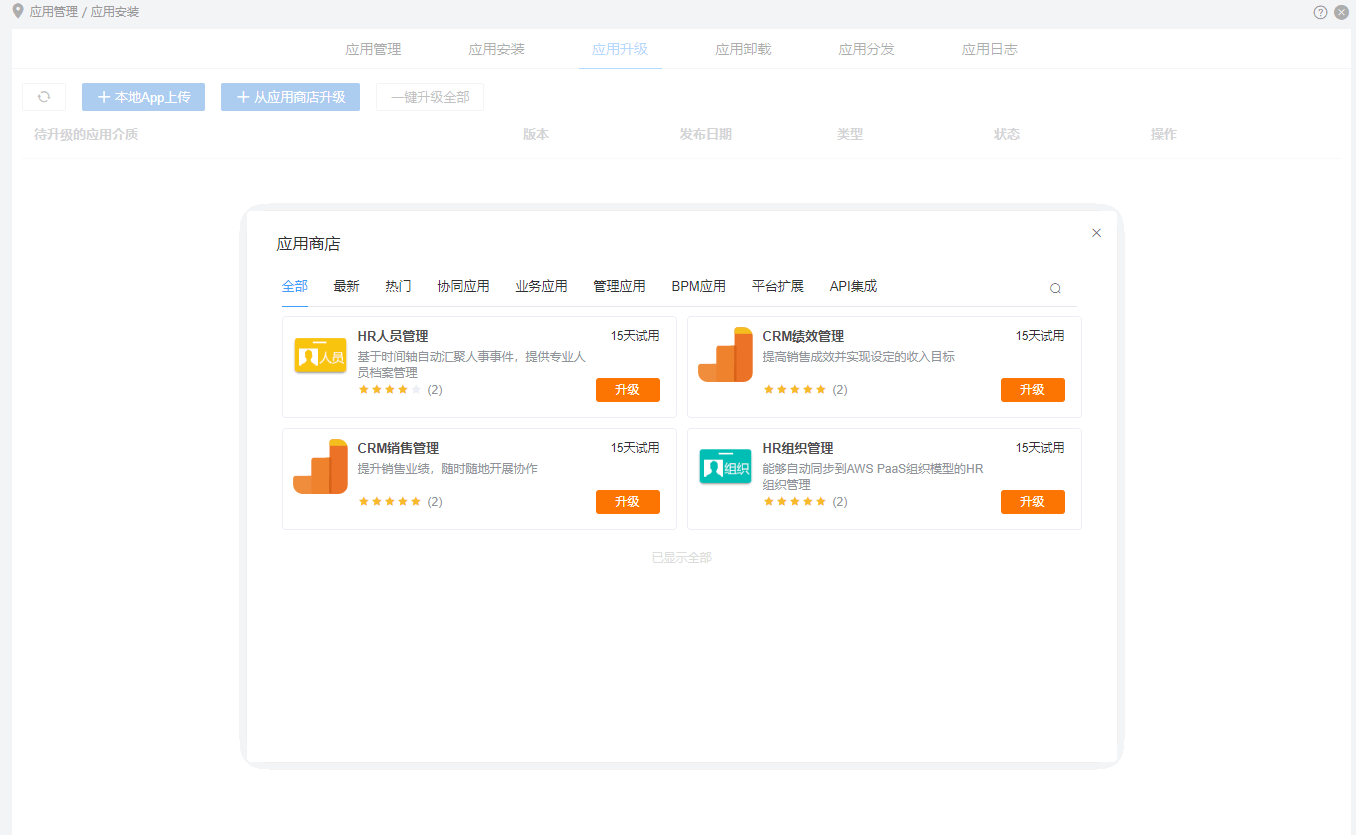Viewport: 1356px width, 835px height.
Task: Click the HR组织管理 title text
Action: click(x=798, y=448)
